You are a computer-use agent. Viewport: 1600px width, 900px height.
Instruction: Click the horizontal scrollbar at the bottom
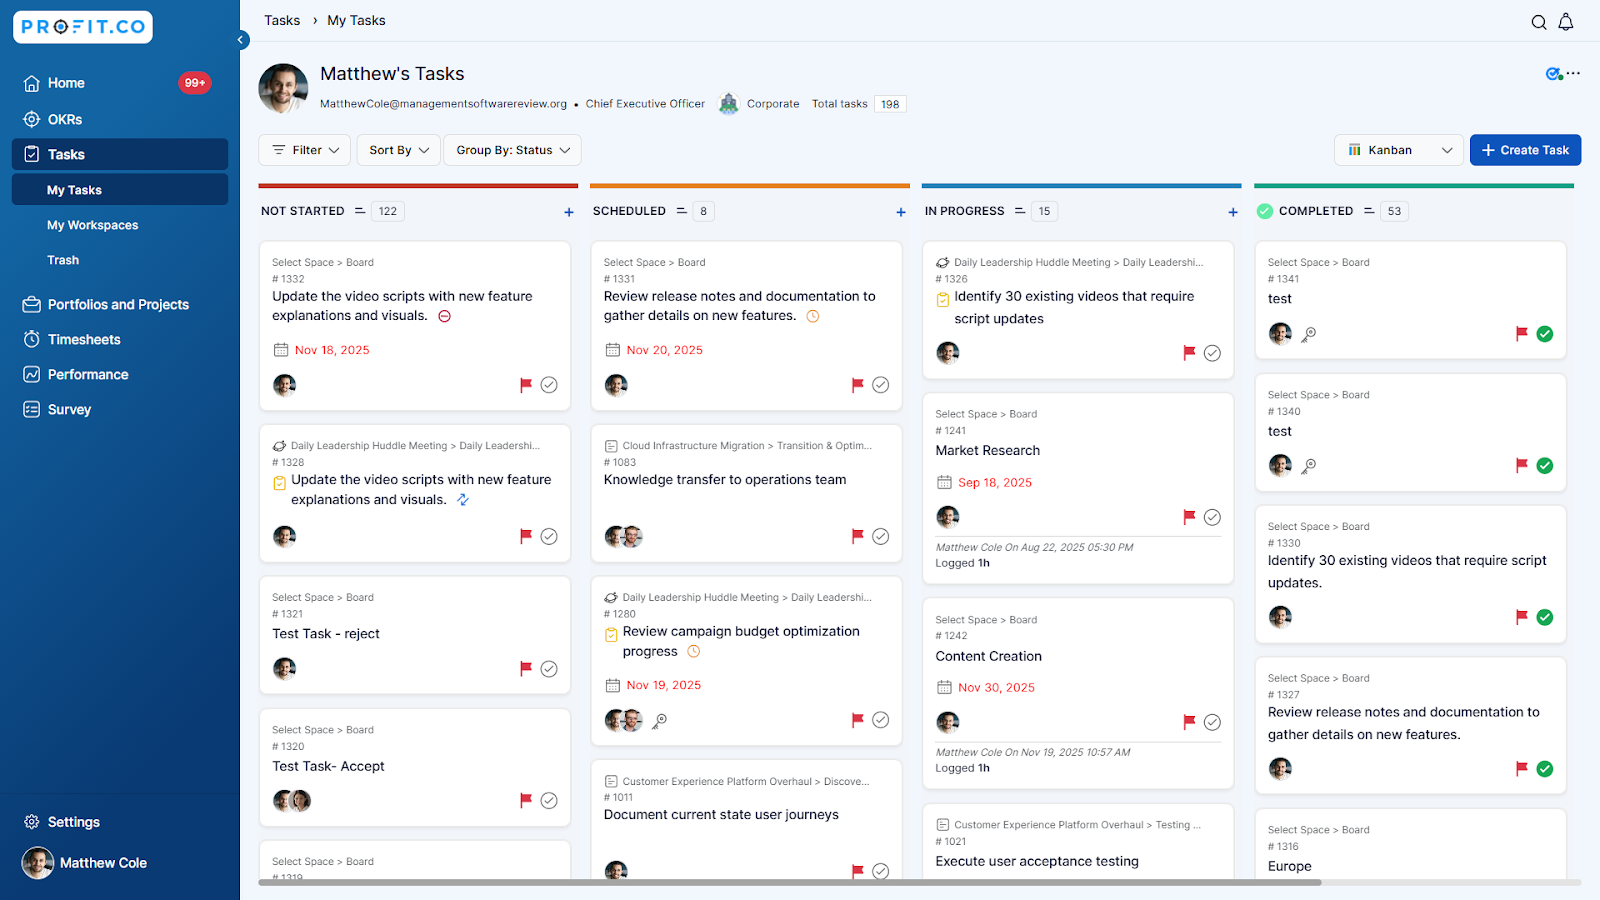790,882
